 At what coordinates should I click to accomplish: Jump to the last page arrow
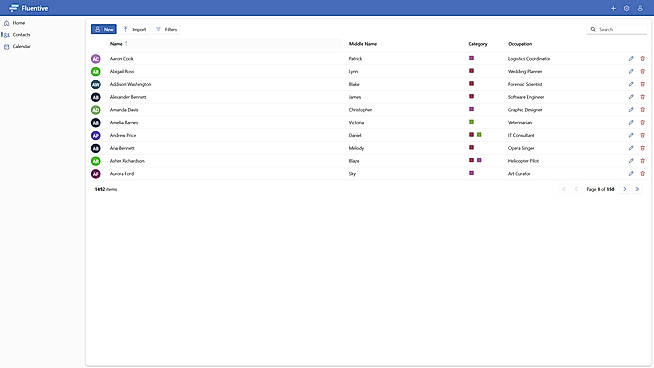click(x=637, y=189)
